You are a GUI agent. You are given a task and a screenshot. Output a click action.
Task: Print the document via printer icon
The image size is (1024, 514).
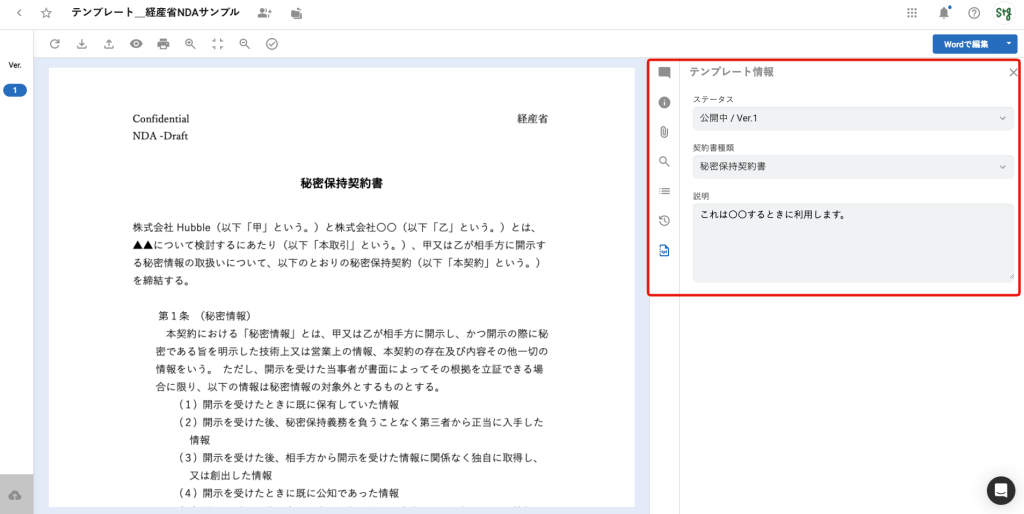163,44
